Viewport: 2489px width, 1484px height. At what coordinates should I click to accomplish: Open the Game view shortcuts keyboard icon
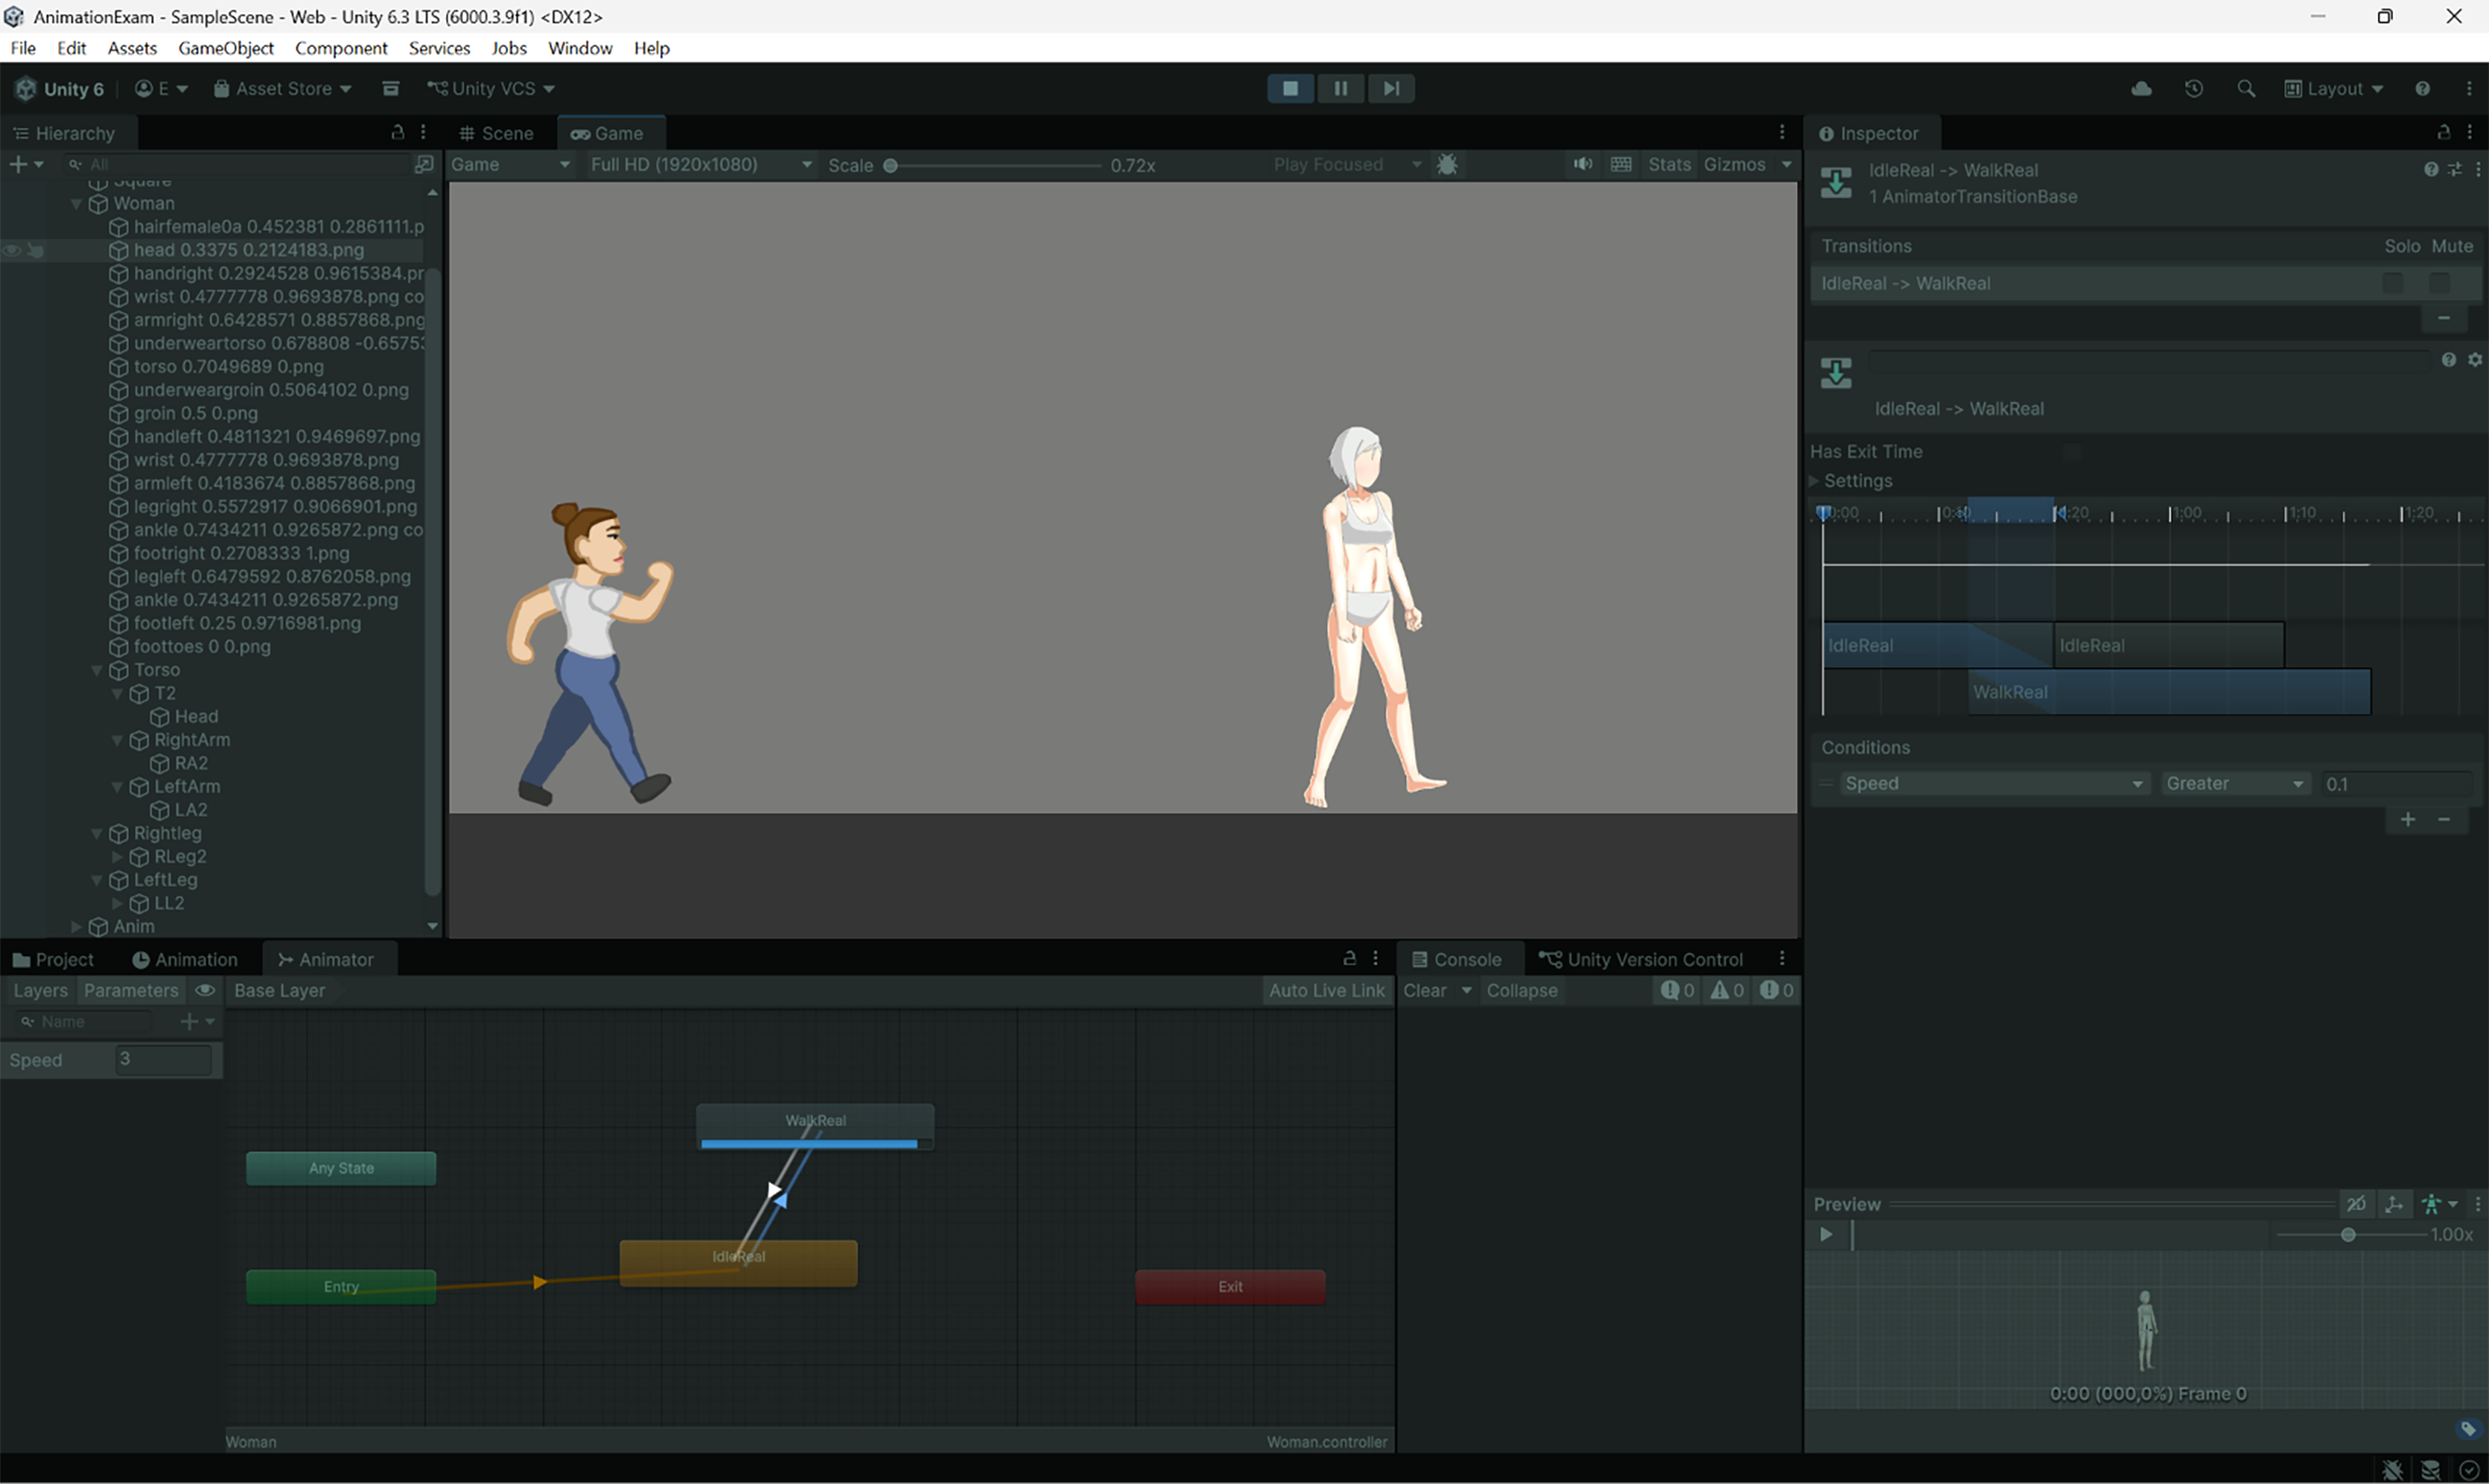[1621, 164]
